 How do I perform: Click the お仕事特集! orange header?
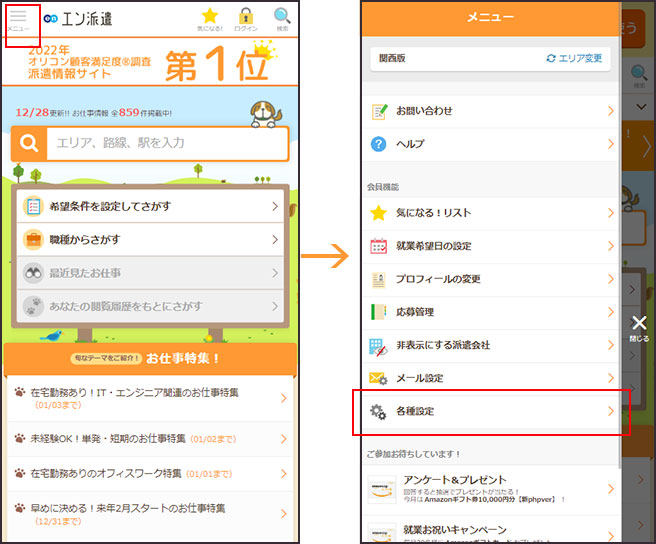tap(150, 359)
